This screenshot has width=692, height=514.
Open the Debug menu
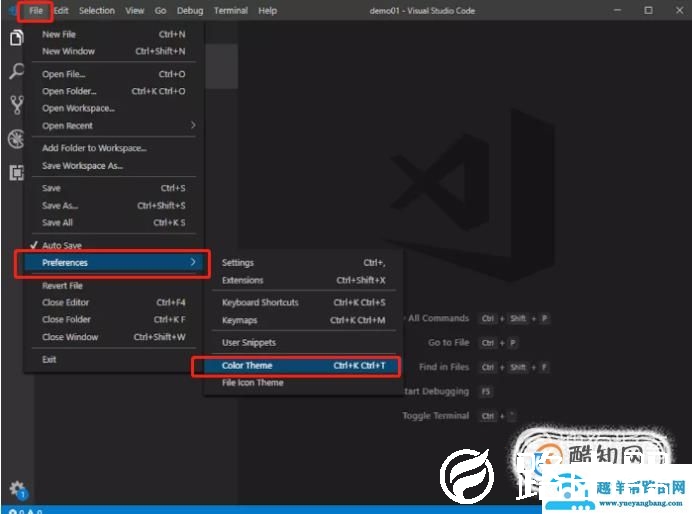[x=190, y=11]
